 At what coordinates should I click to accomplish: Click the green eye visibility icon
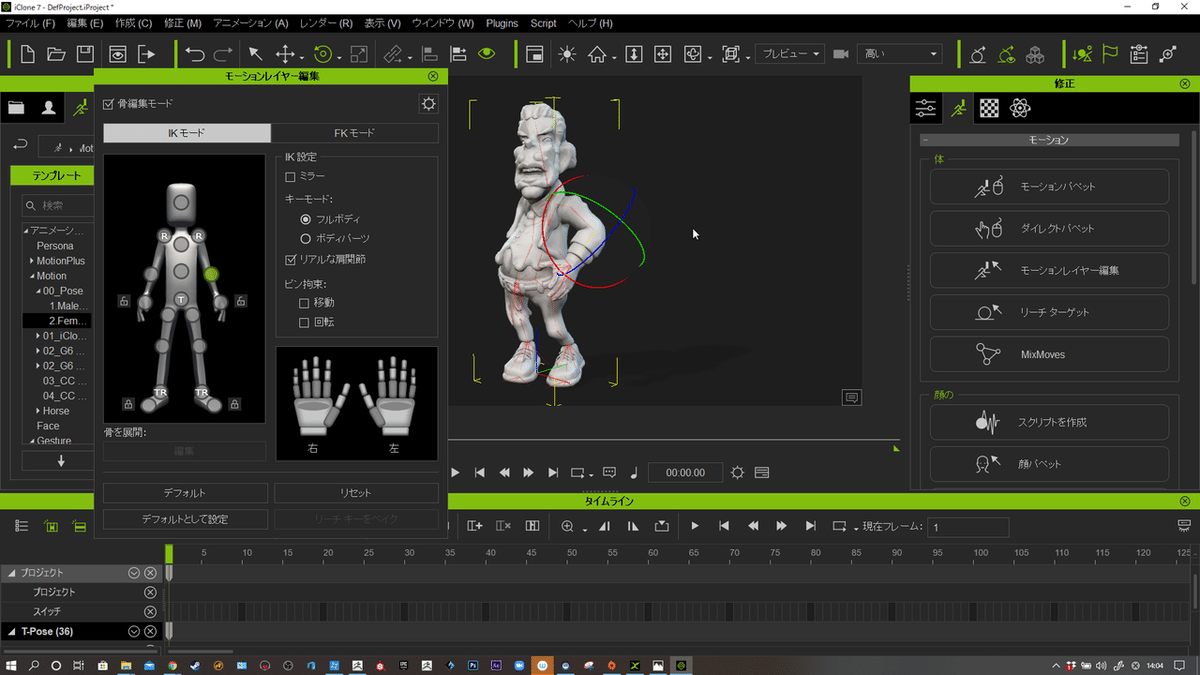click(486, 54)
